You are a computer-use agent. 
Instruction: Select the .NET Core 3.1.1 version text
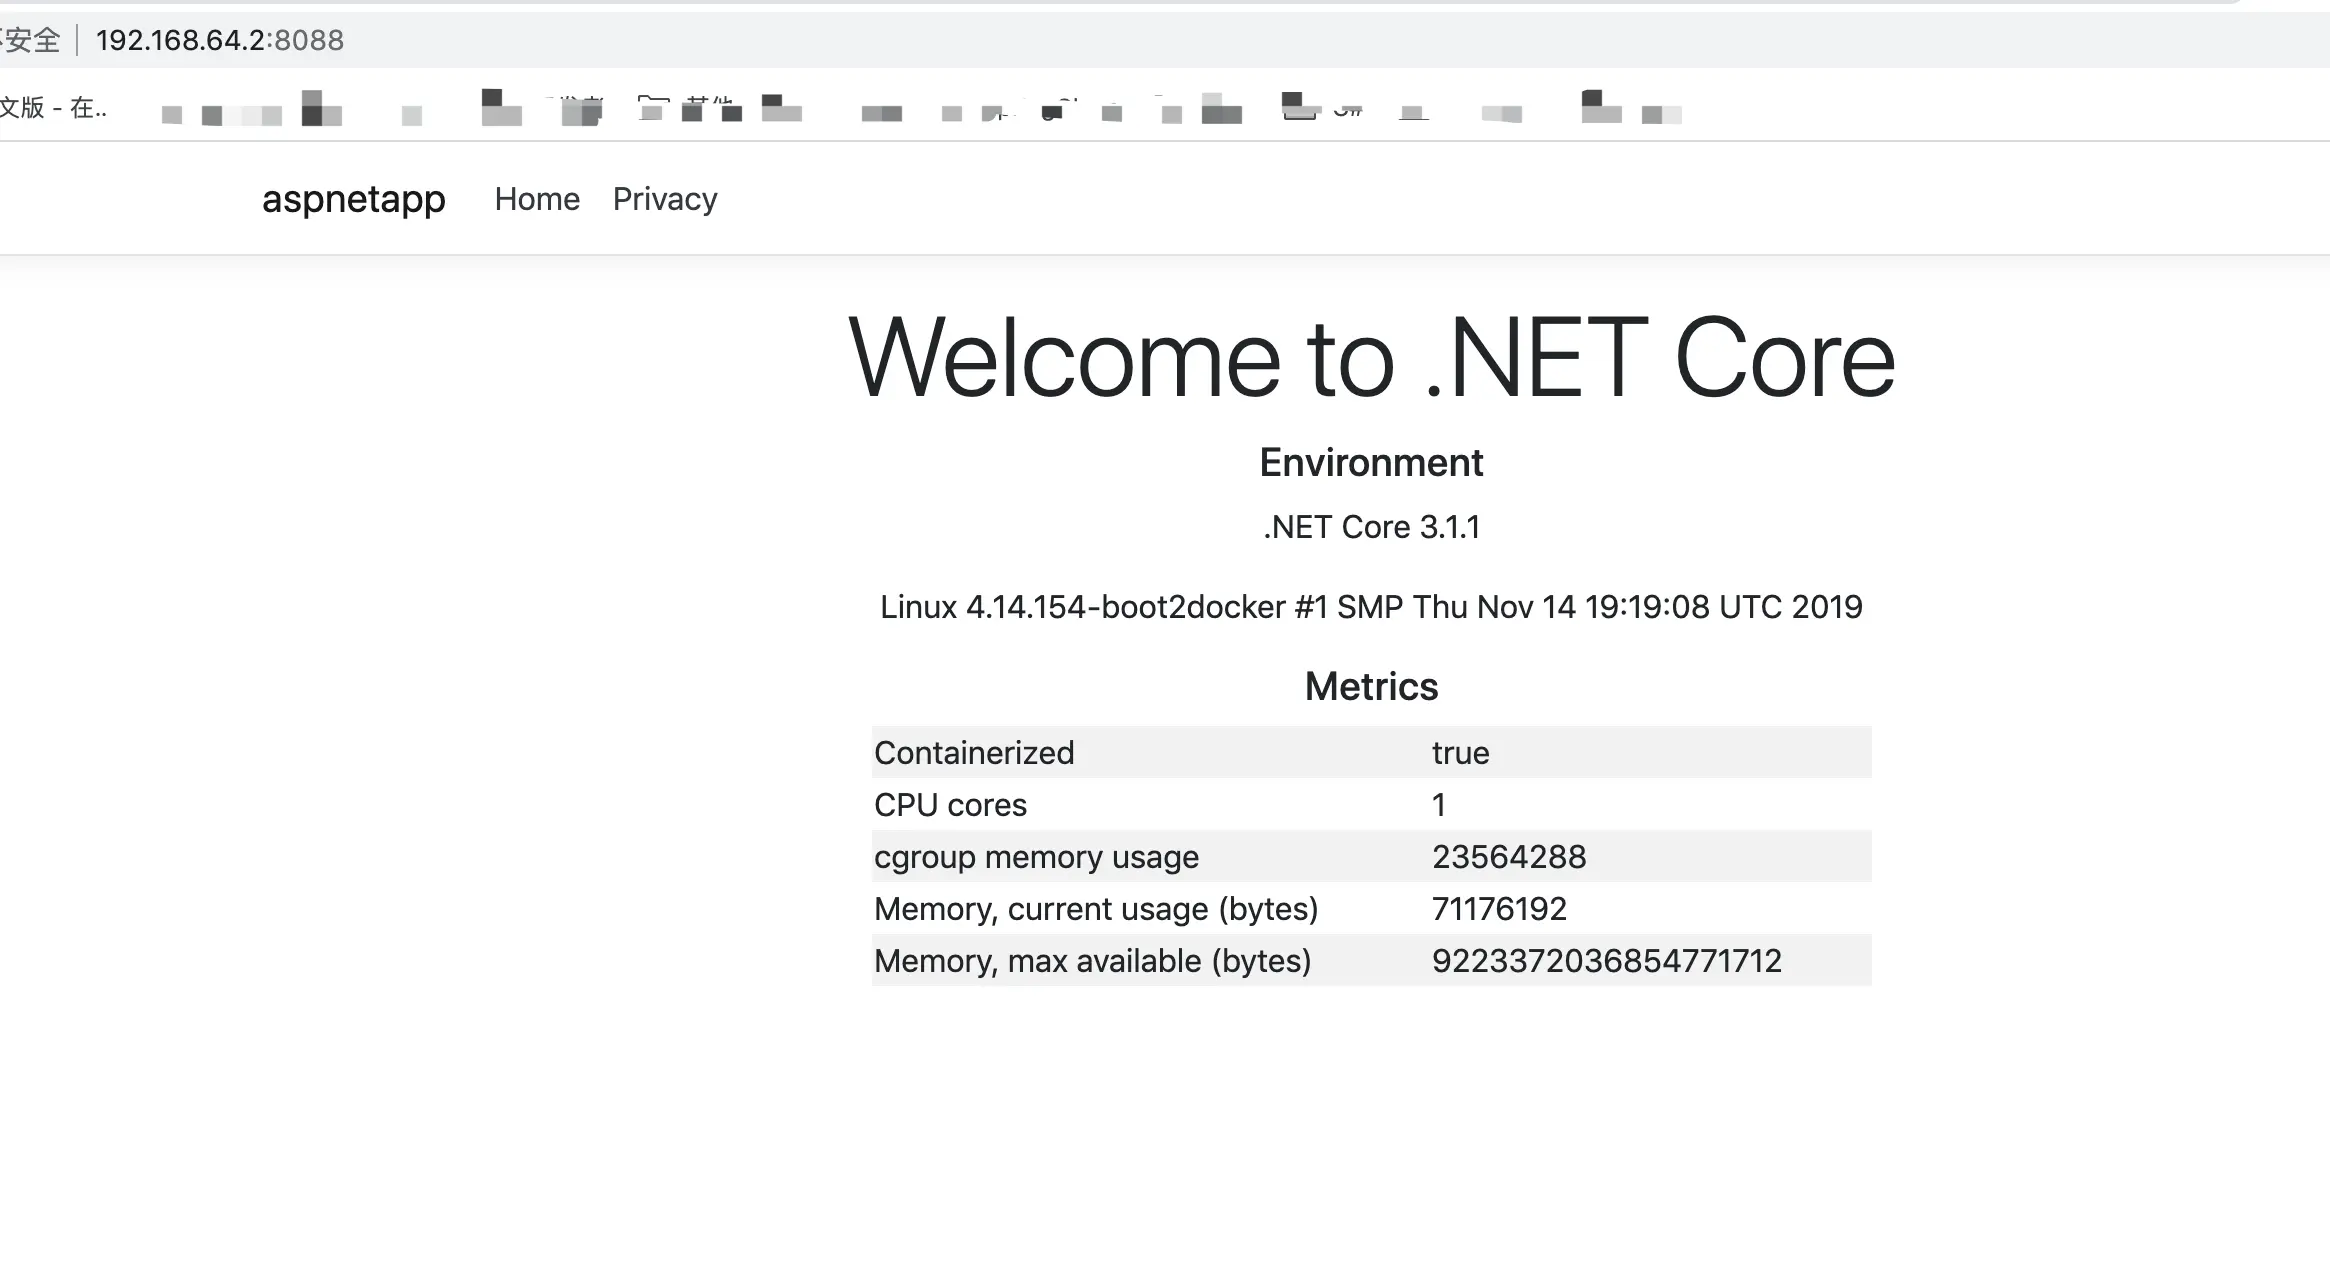[x=1371, y=527]
